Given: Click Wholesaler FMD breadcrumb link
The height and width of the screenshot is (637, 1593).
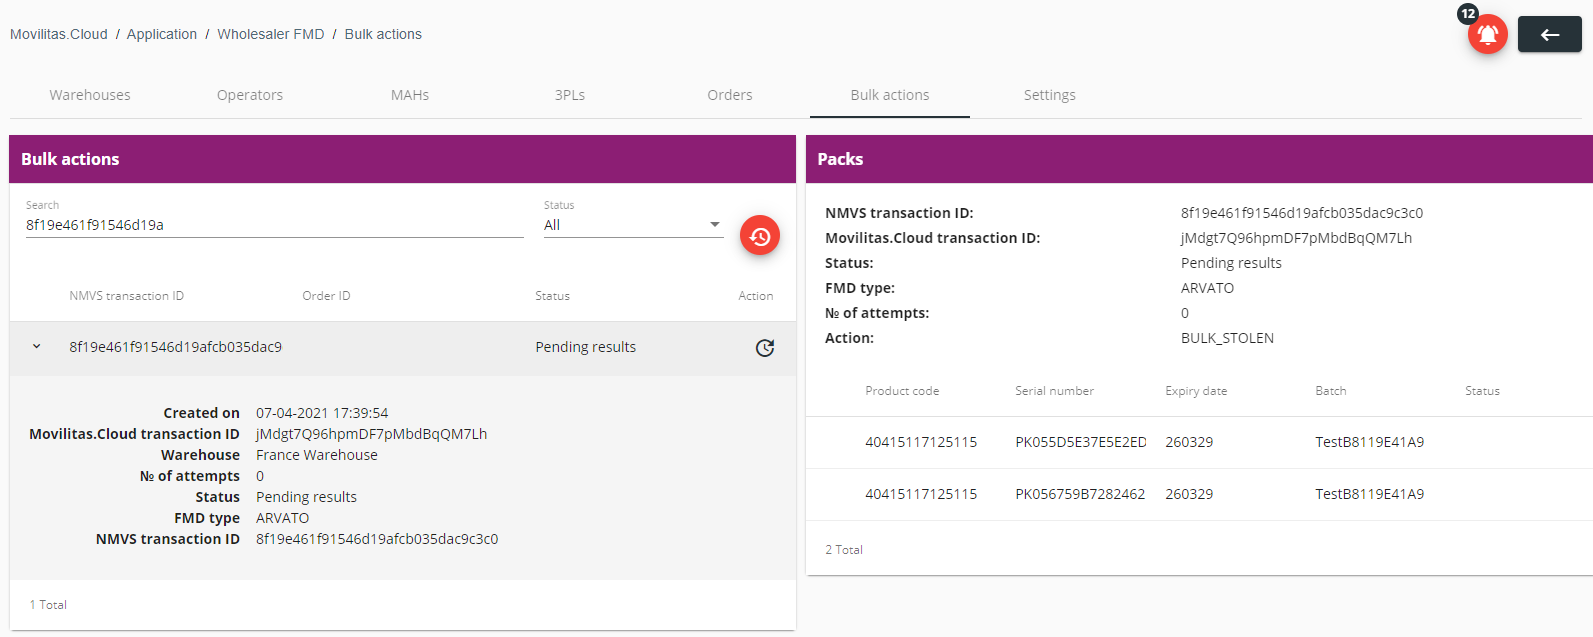Looking at the screenshot, I should point(271,34).
